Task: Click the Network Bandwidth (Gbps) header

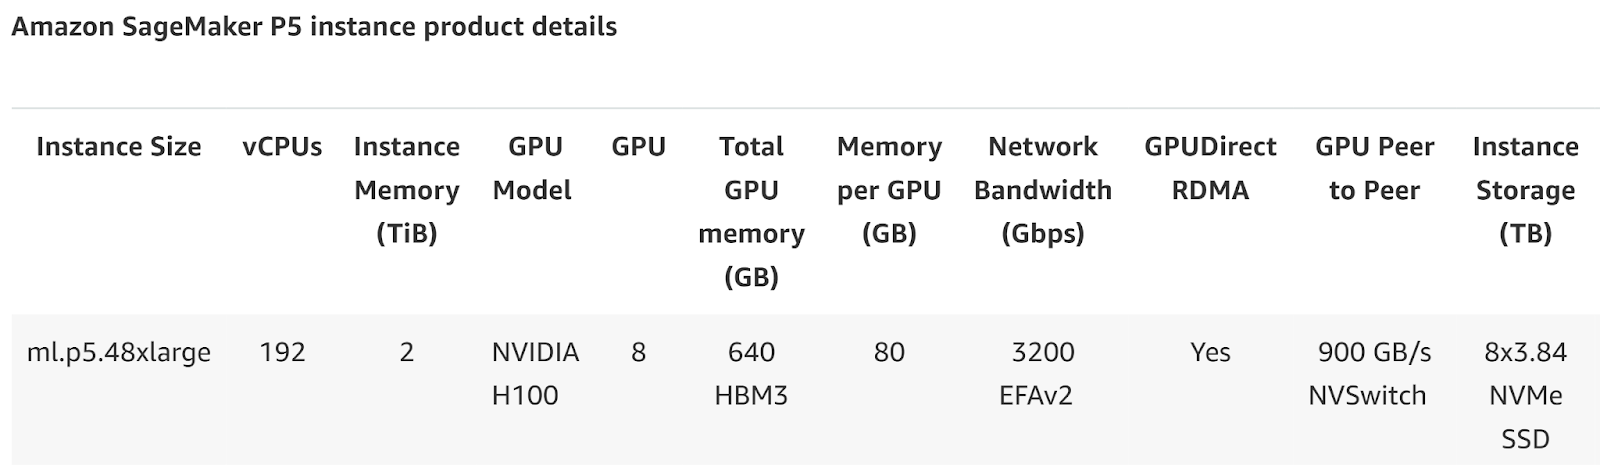Action: (1043, 190)
